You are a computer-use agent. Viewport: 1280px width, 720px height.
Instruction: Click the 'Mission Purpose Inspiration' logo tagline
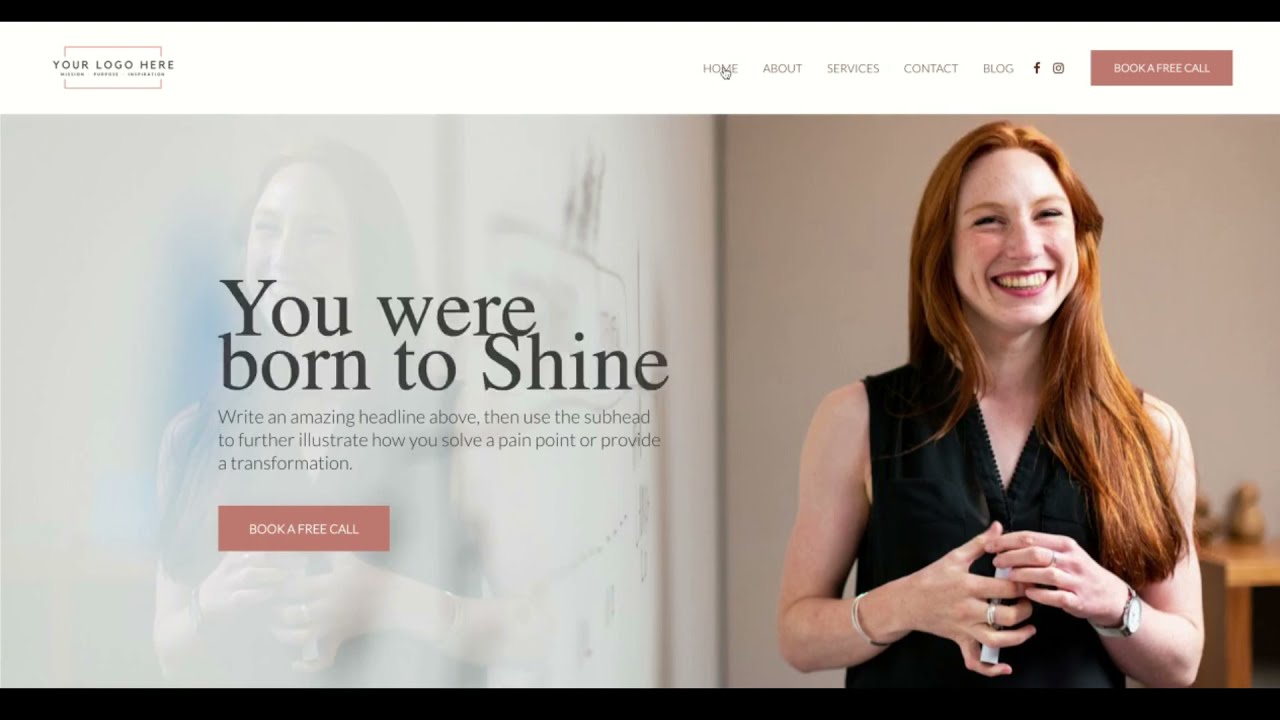coord(112,74)
